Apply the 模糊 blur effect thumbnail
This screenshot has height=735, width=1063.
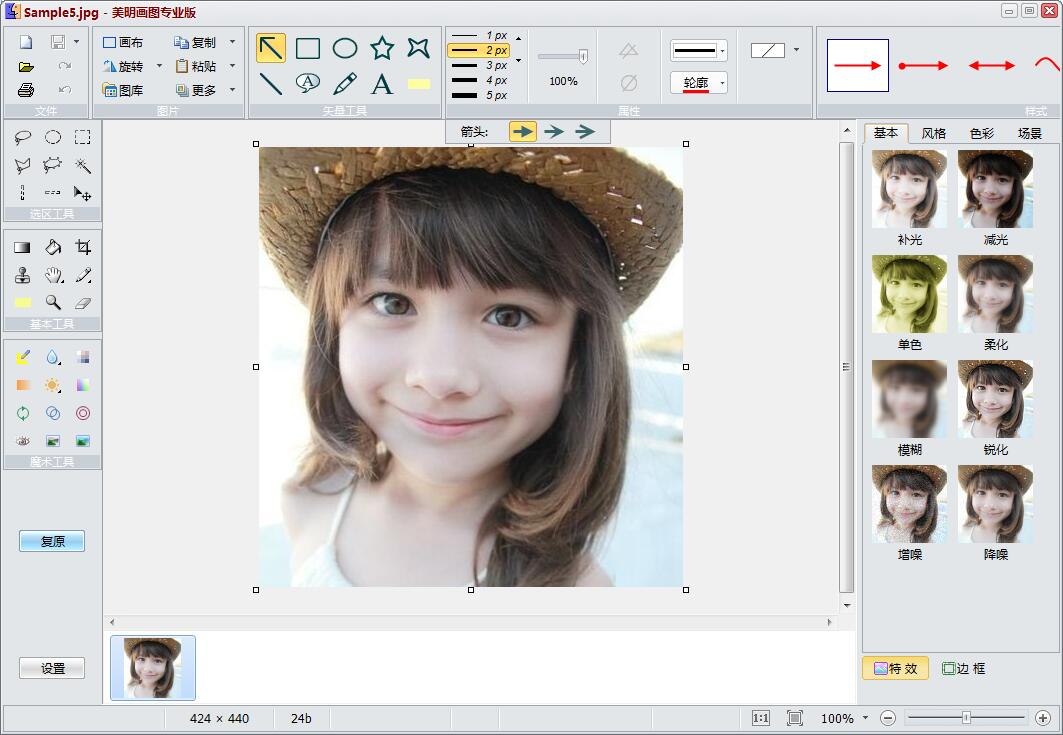point(909,398)
